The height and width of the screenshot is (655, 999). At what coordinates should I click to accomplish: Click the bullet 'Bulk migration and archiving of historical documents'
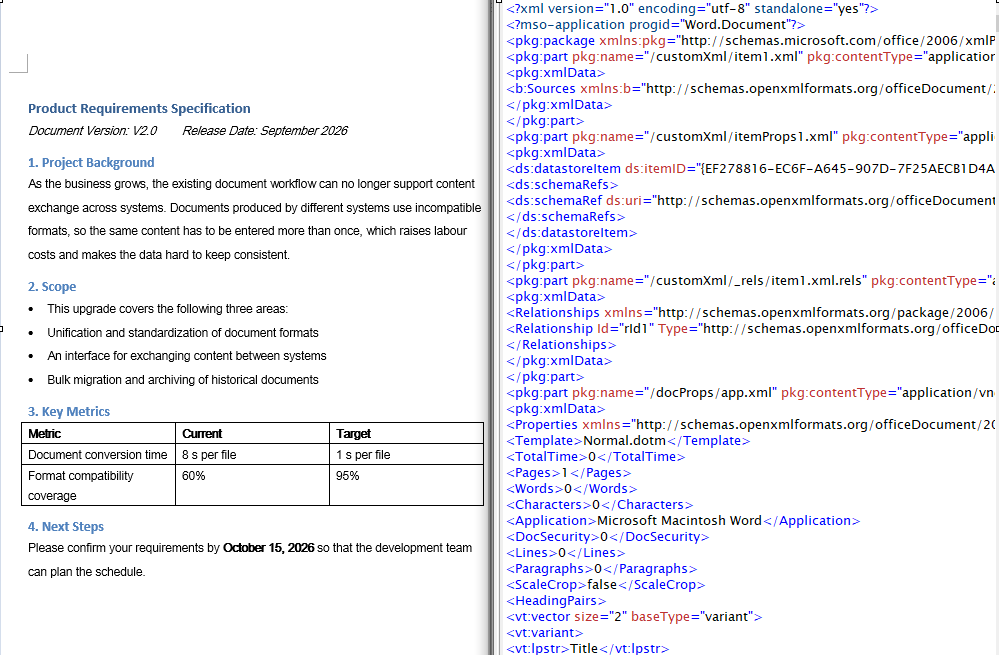[183, 380]
